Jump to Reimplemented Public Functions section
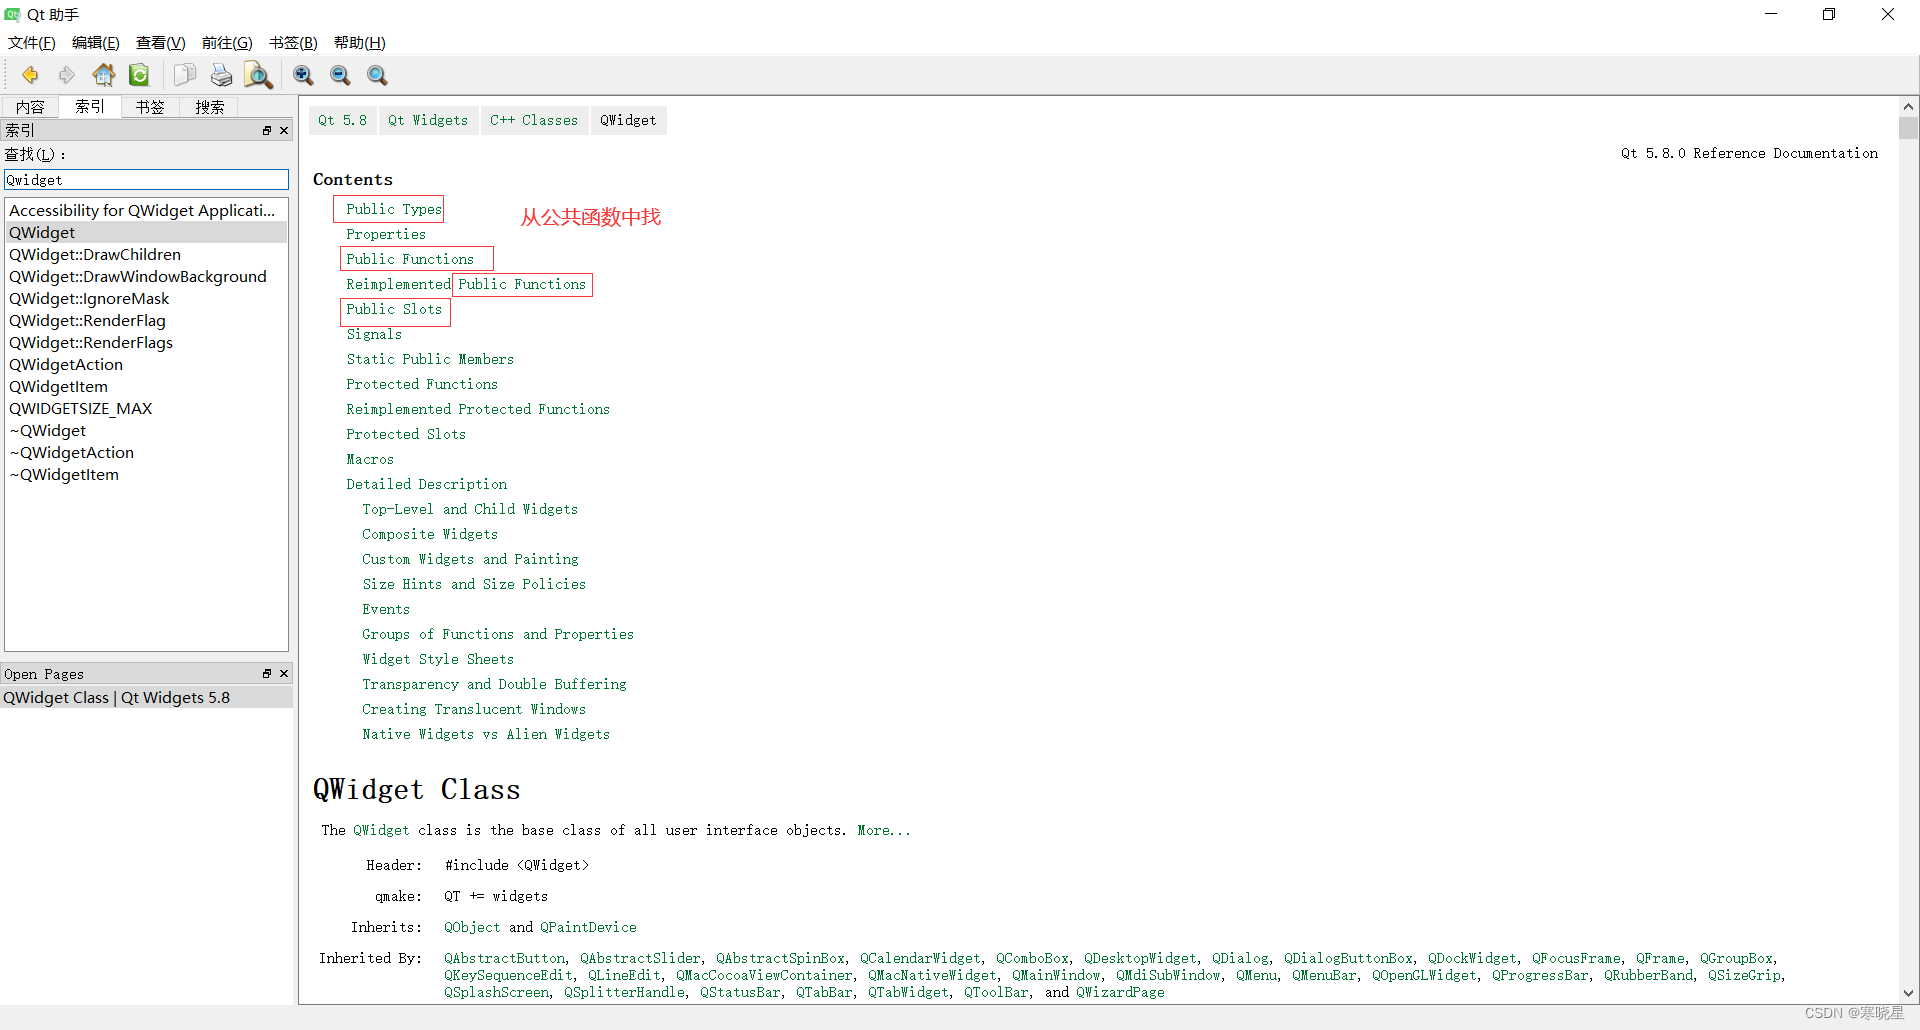This screenshot has height=1030, width=1920. [x=466, y=284]
